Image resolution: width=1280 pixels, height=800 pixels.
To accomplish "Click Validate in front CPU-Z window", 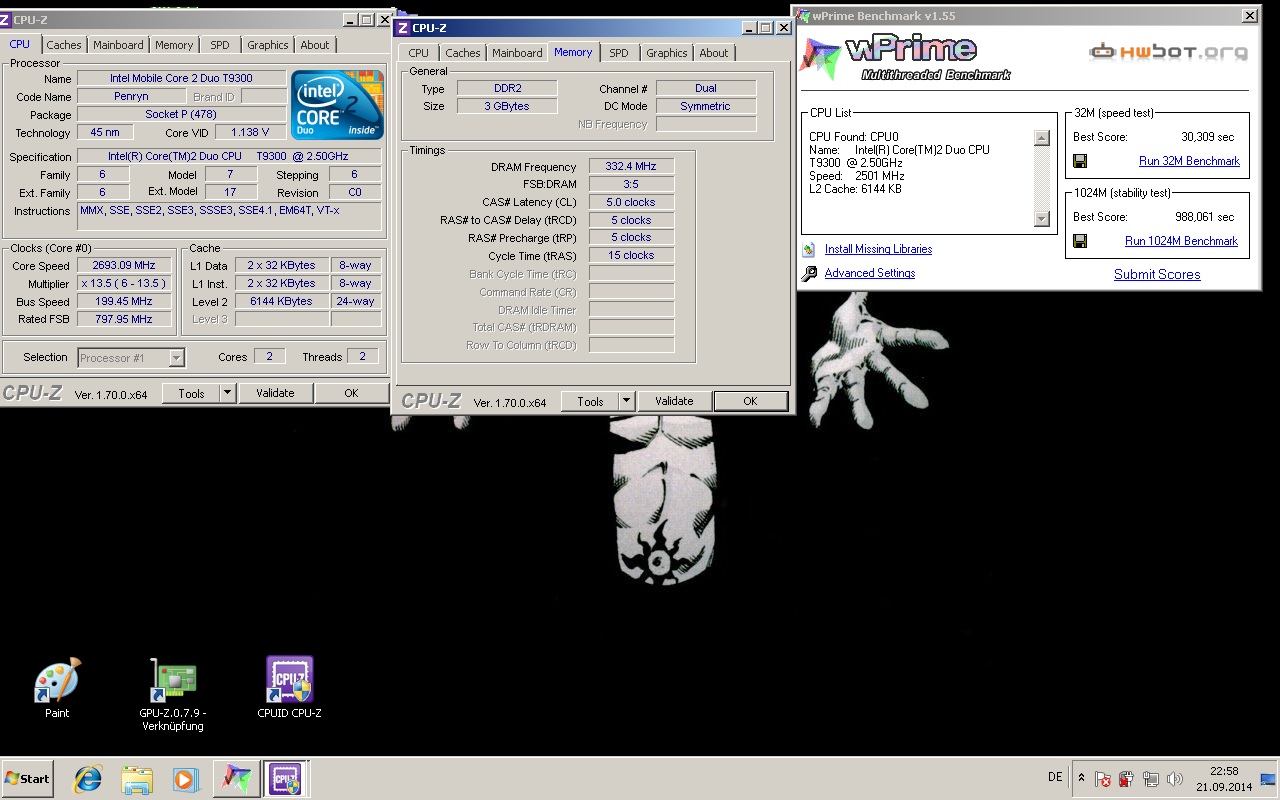I will [x=674, y=401].
